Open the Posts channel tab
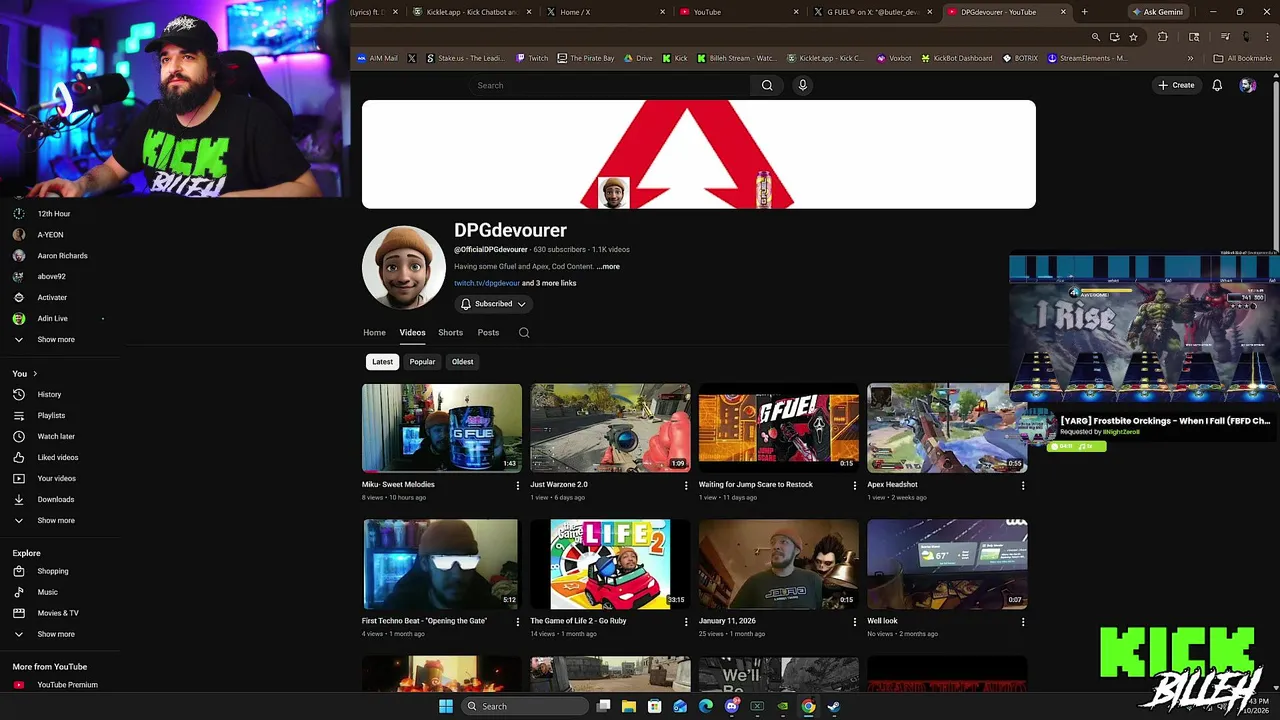 tap(488, 333)
